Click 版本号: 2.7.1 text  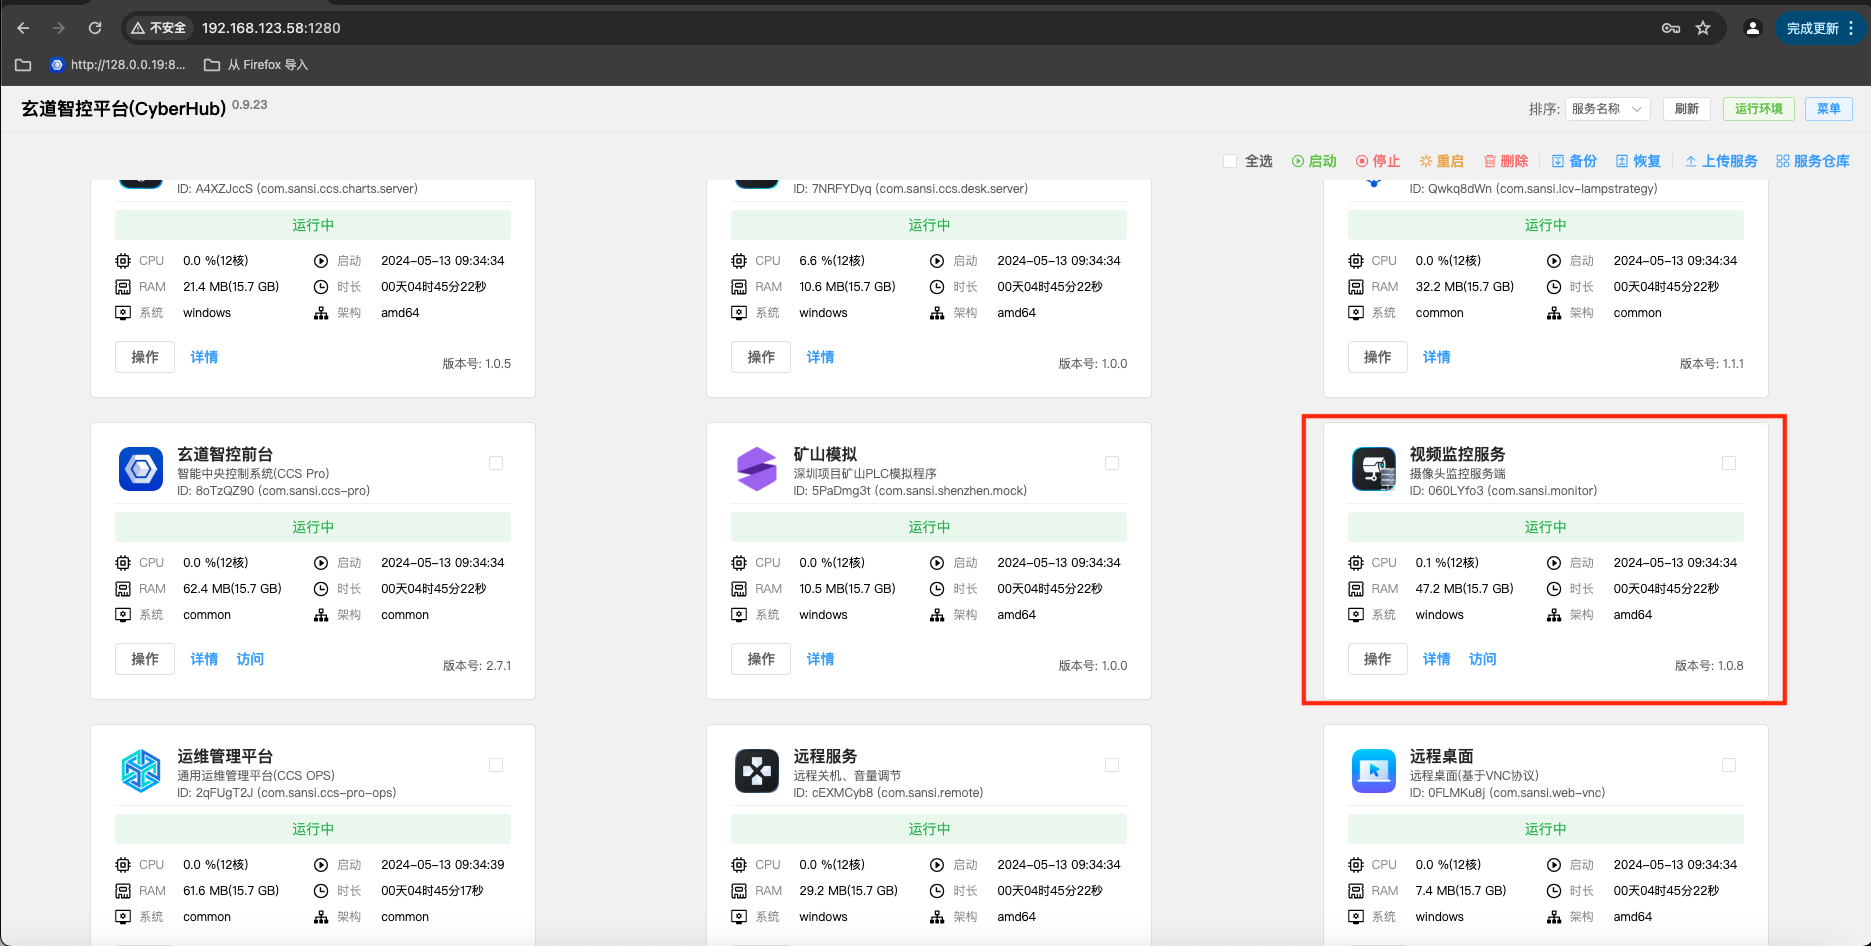pos(477,665)
